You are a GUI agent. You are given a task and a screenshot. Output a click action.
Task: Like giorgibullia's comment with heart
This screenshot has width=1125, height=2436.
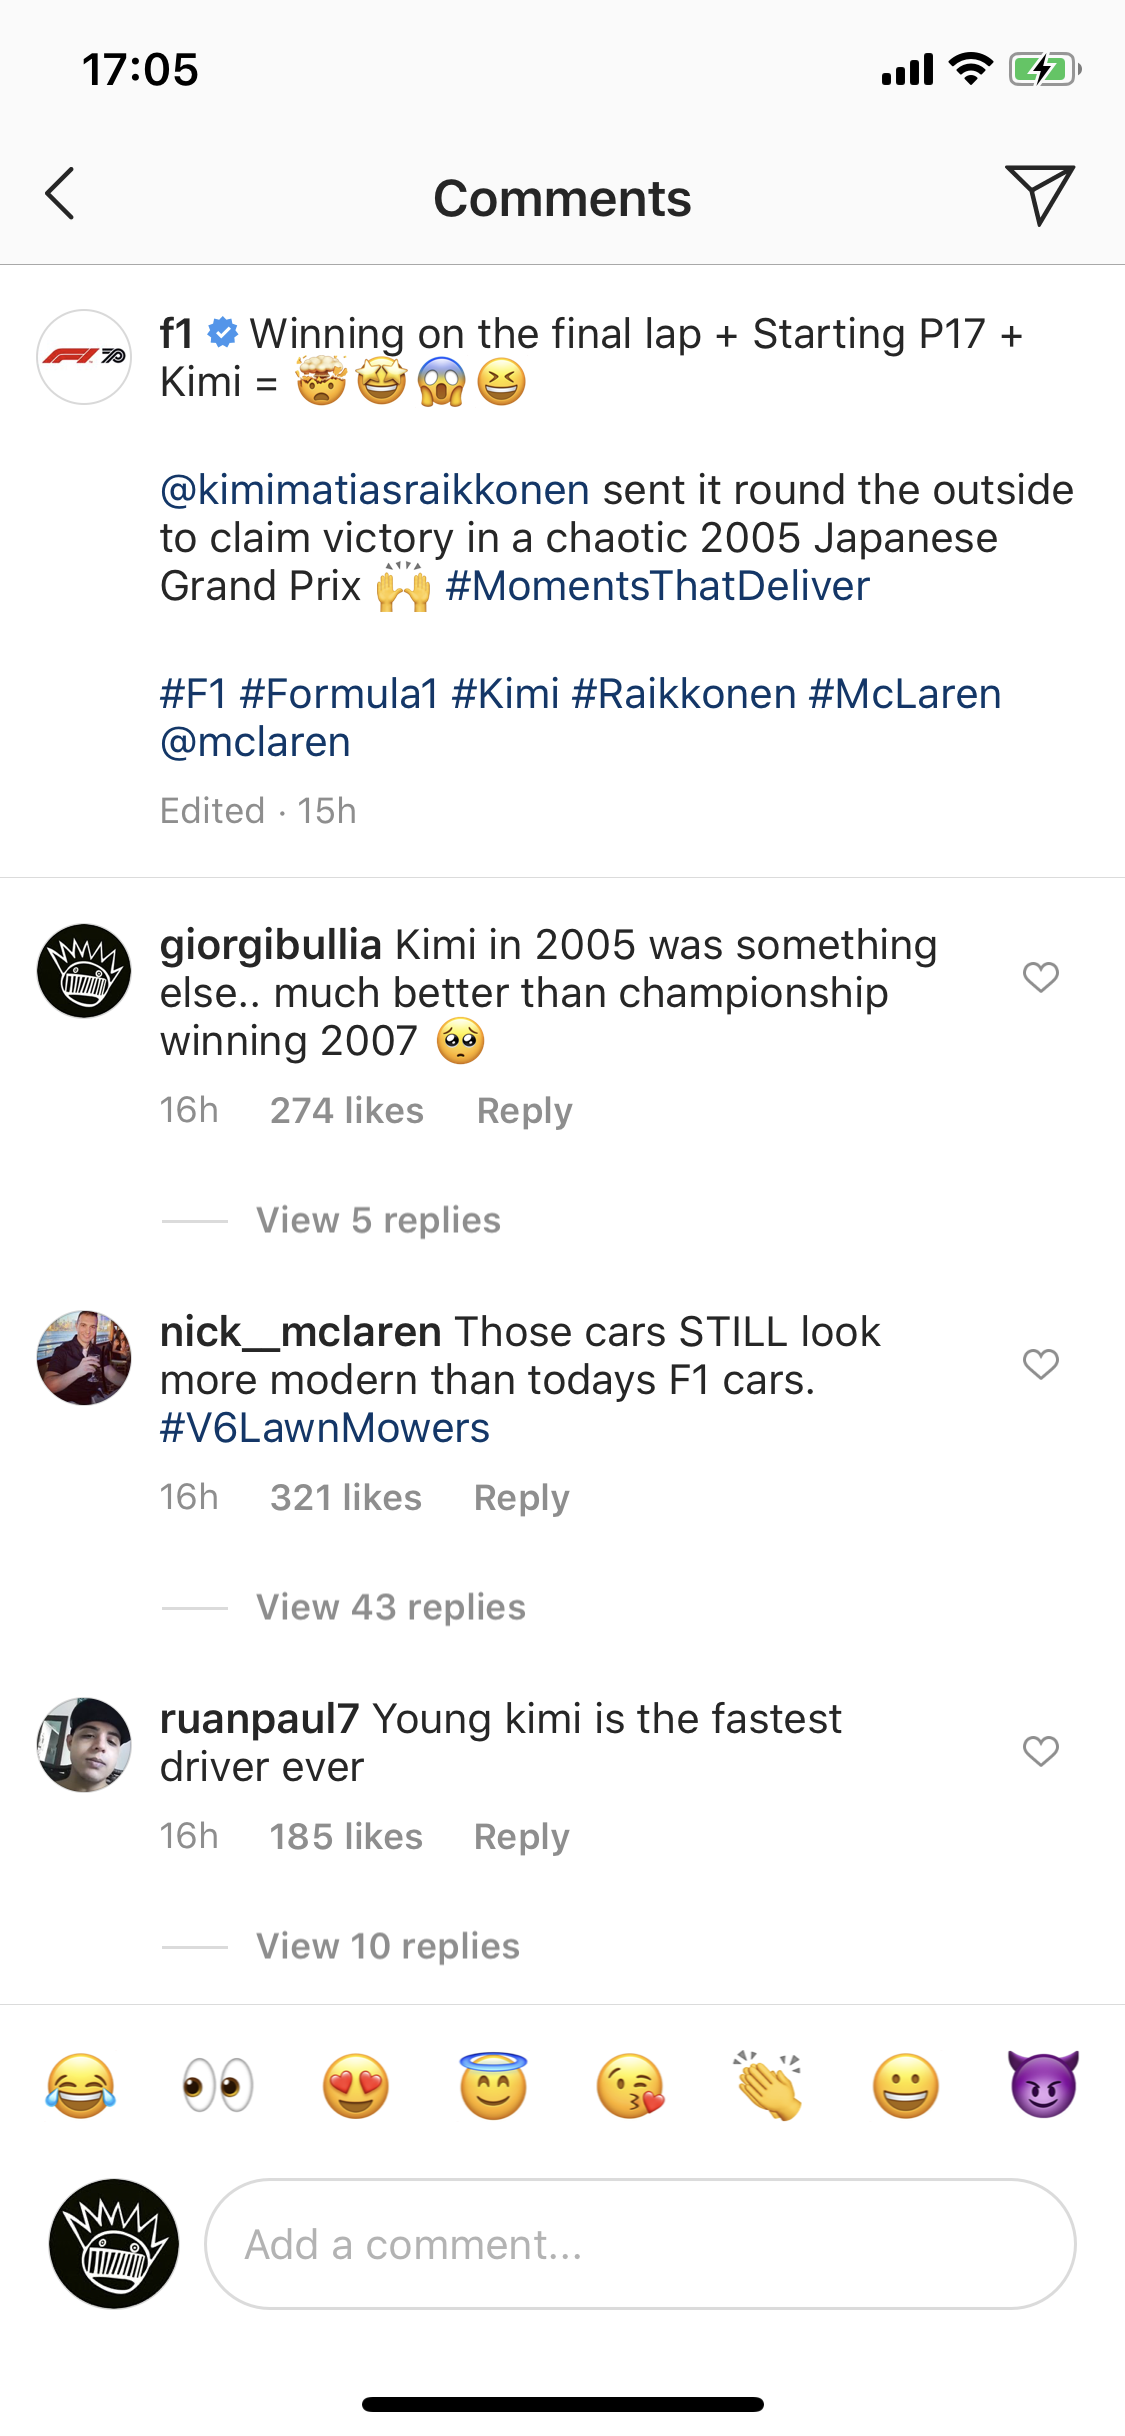pyautogui.click(x=1040, y=977)
